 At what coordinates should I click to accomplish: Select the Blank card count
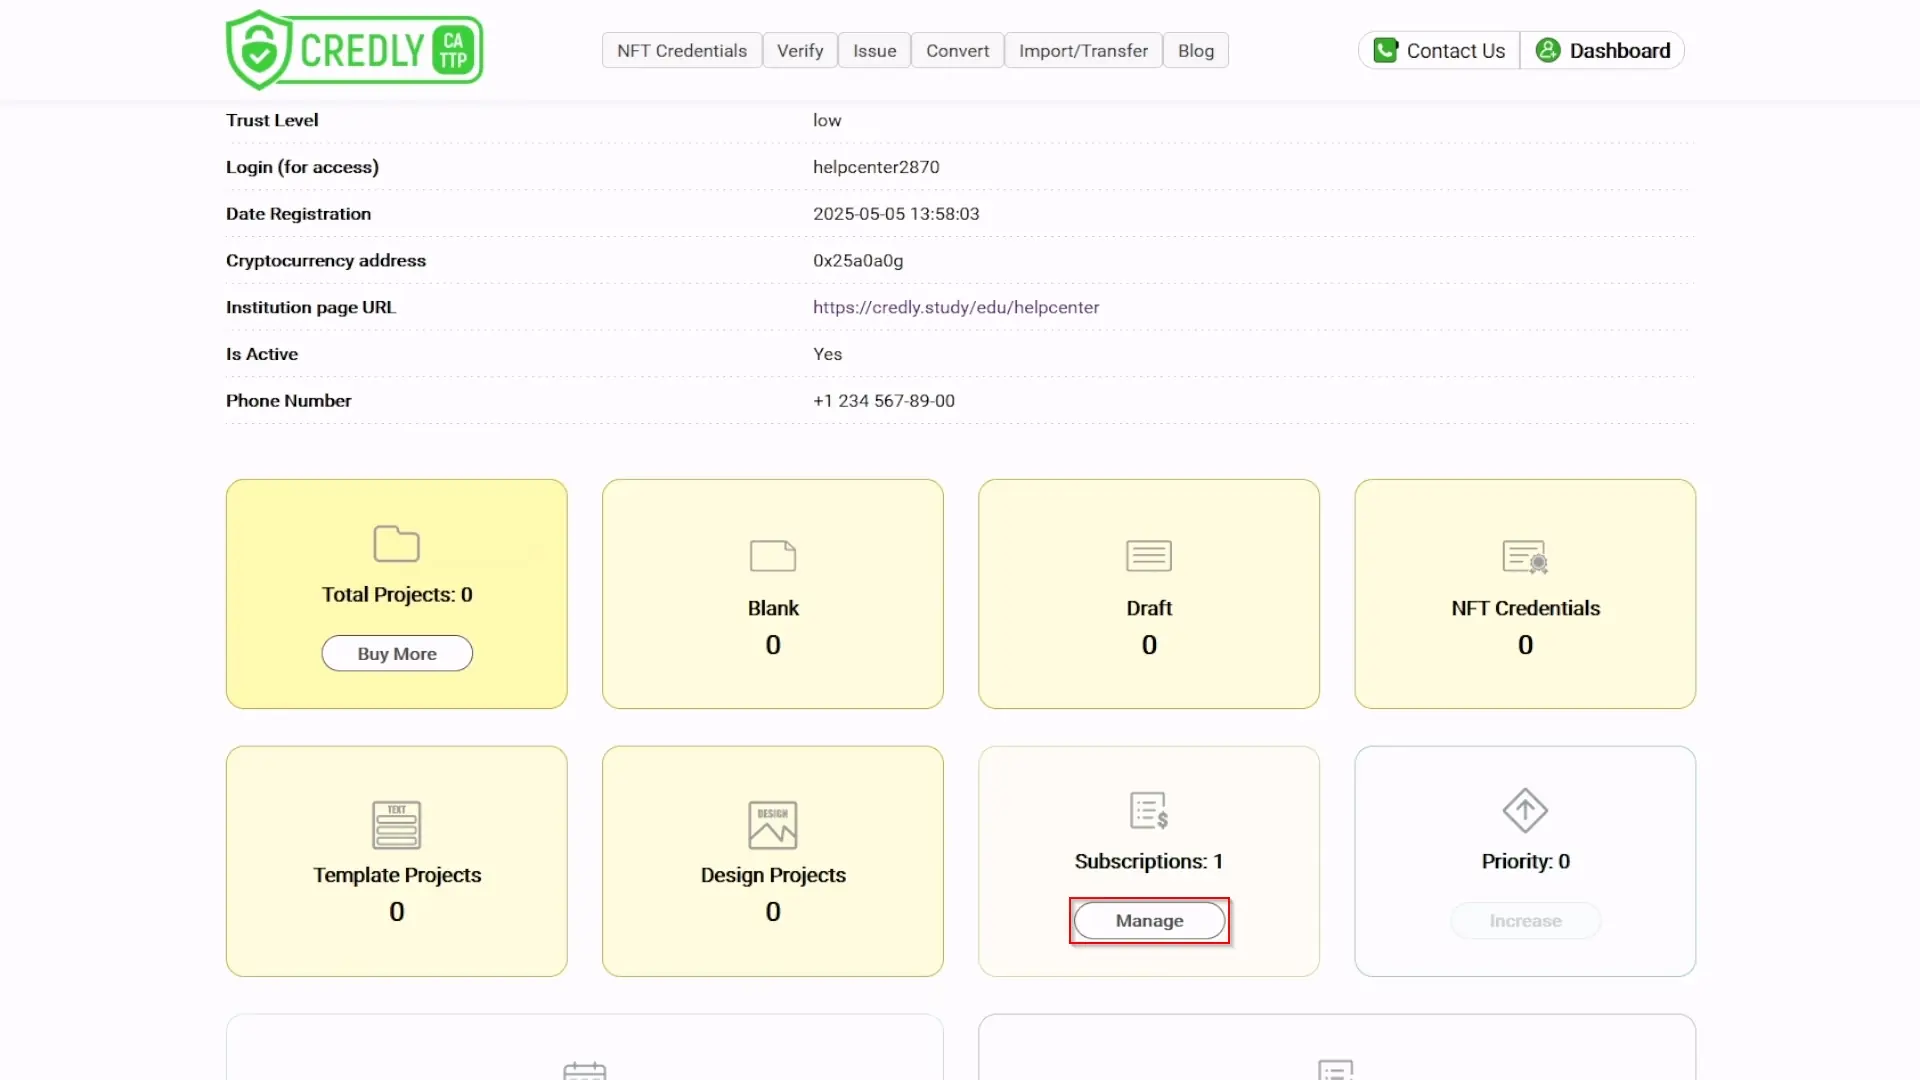coord(773,645)
